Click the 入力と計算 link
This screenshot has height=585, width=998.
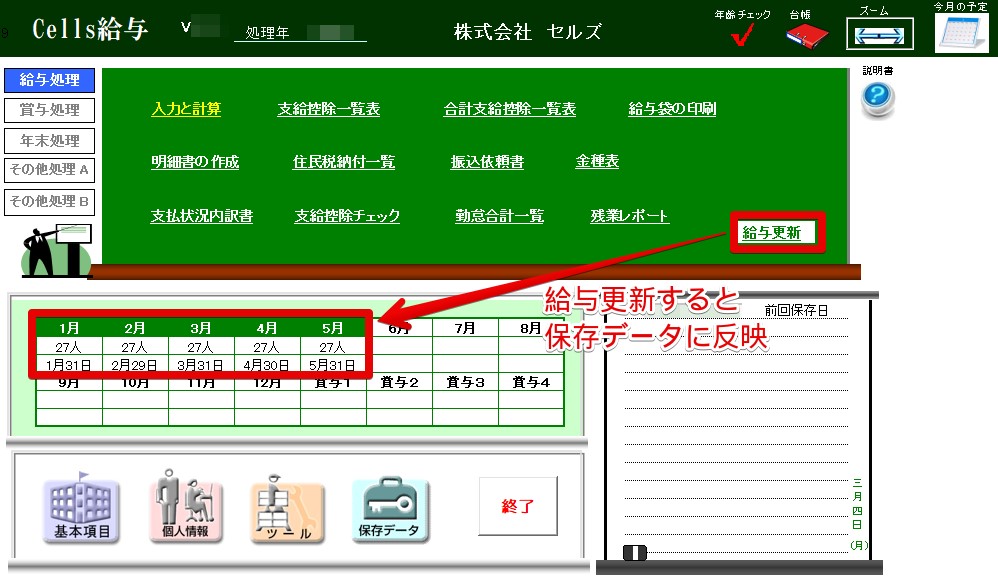coord(186,110)
